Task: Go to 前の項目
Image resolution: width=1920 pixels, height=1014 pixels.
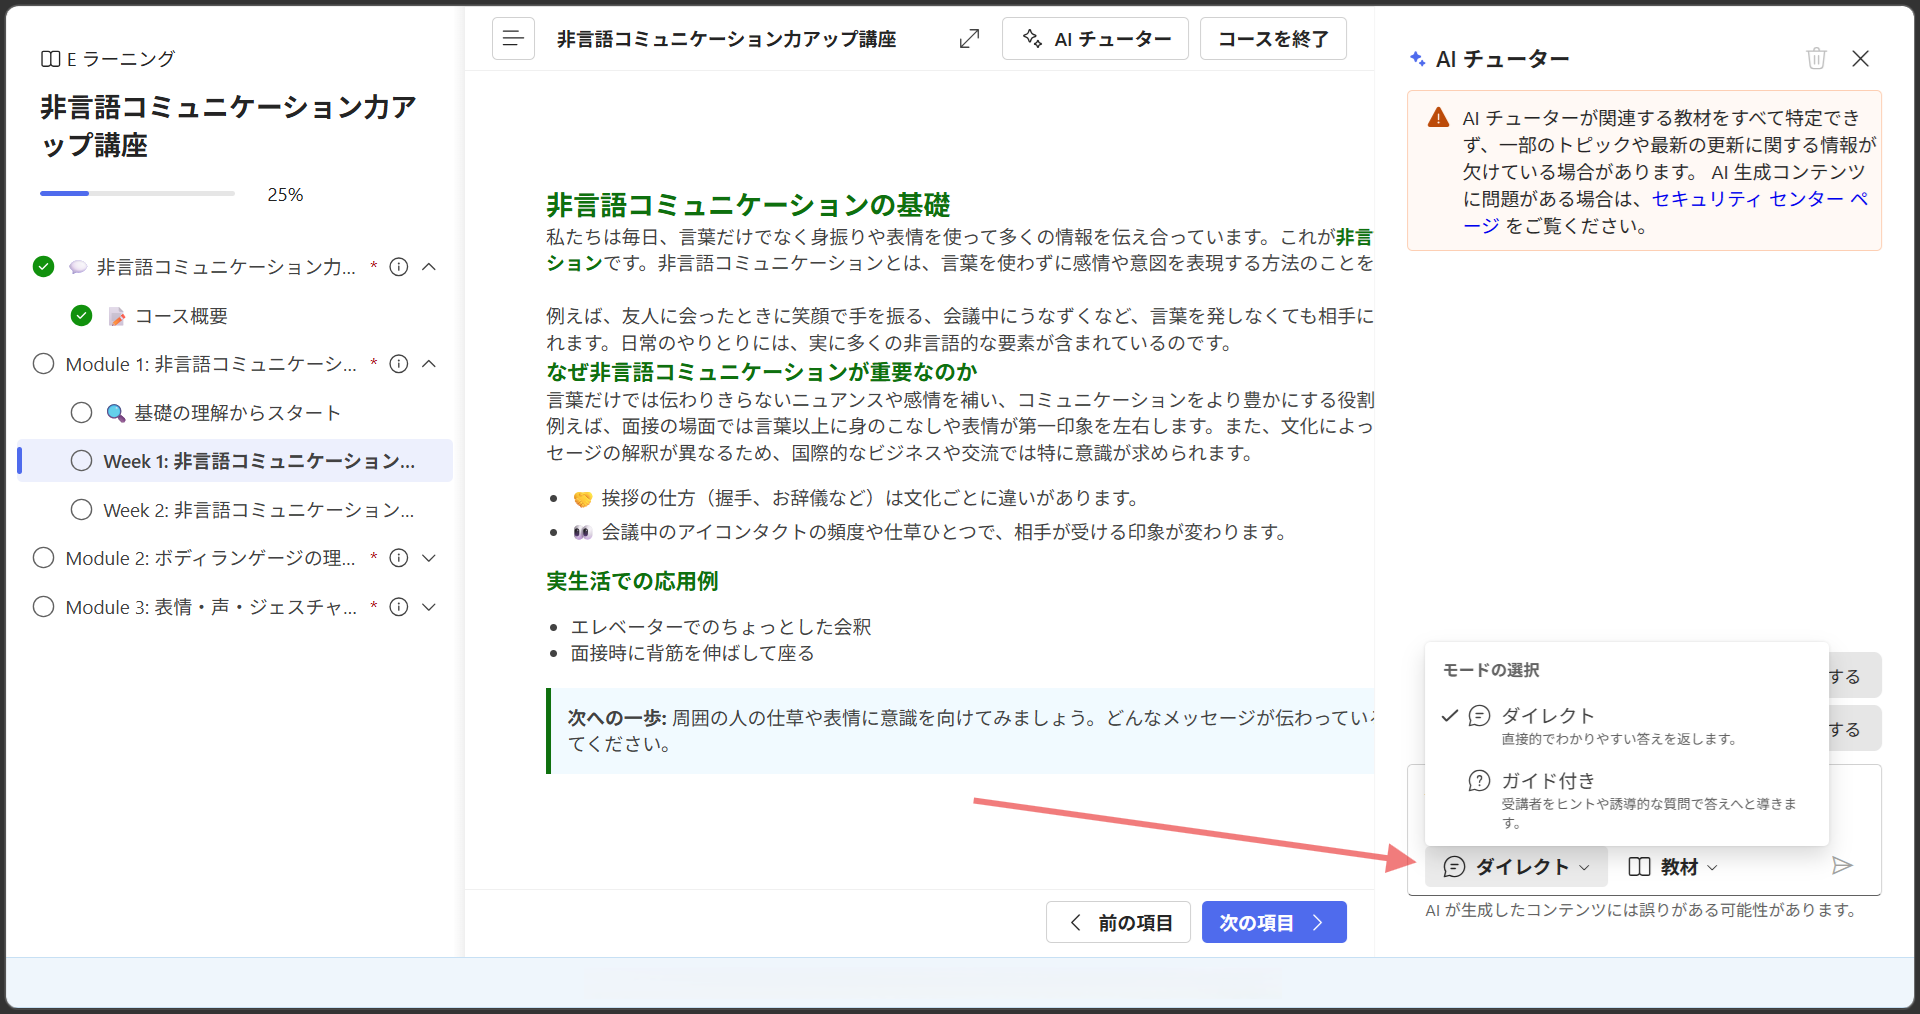Action: [1118, 922]
